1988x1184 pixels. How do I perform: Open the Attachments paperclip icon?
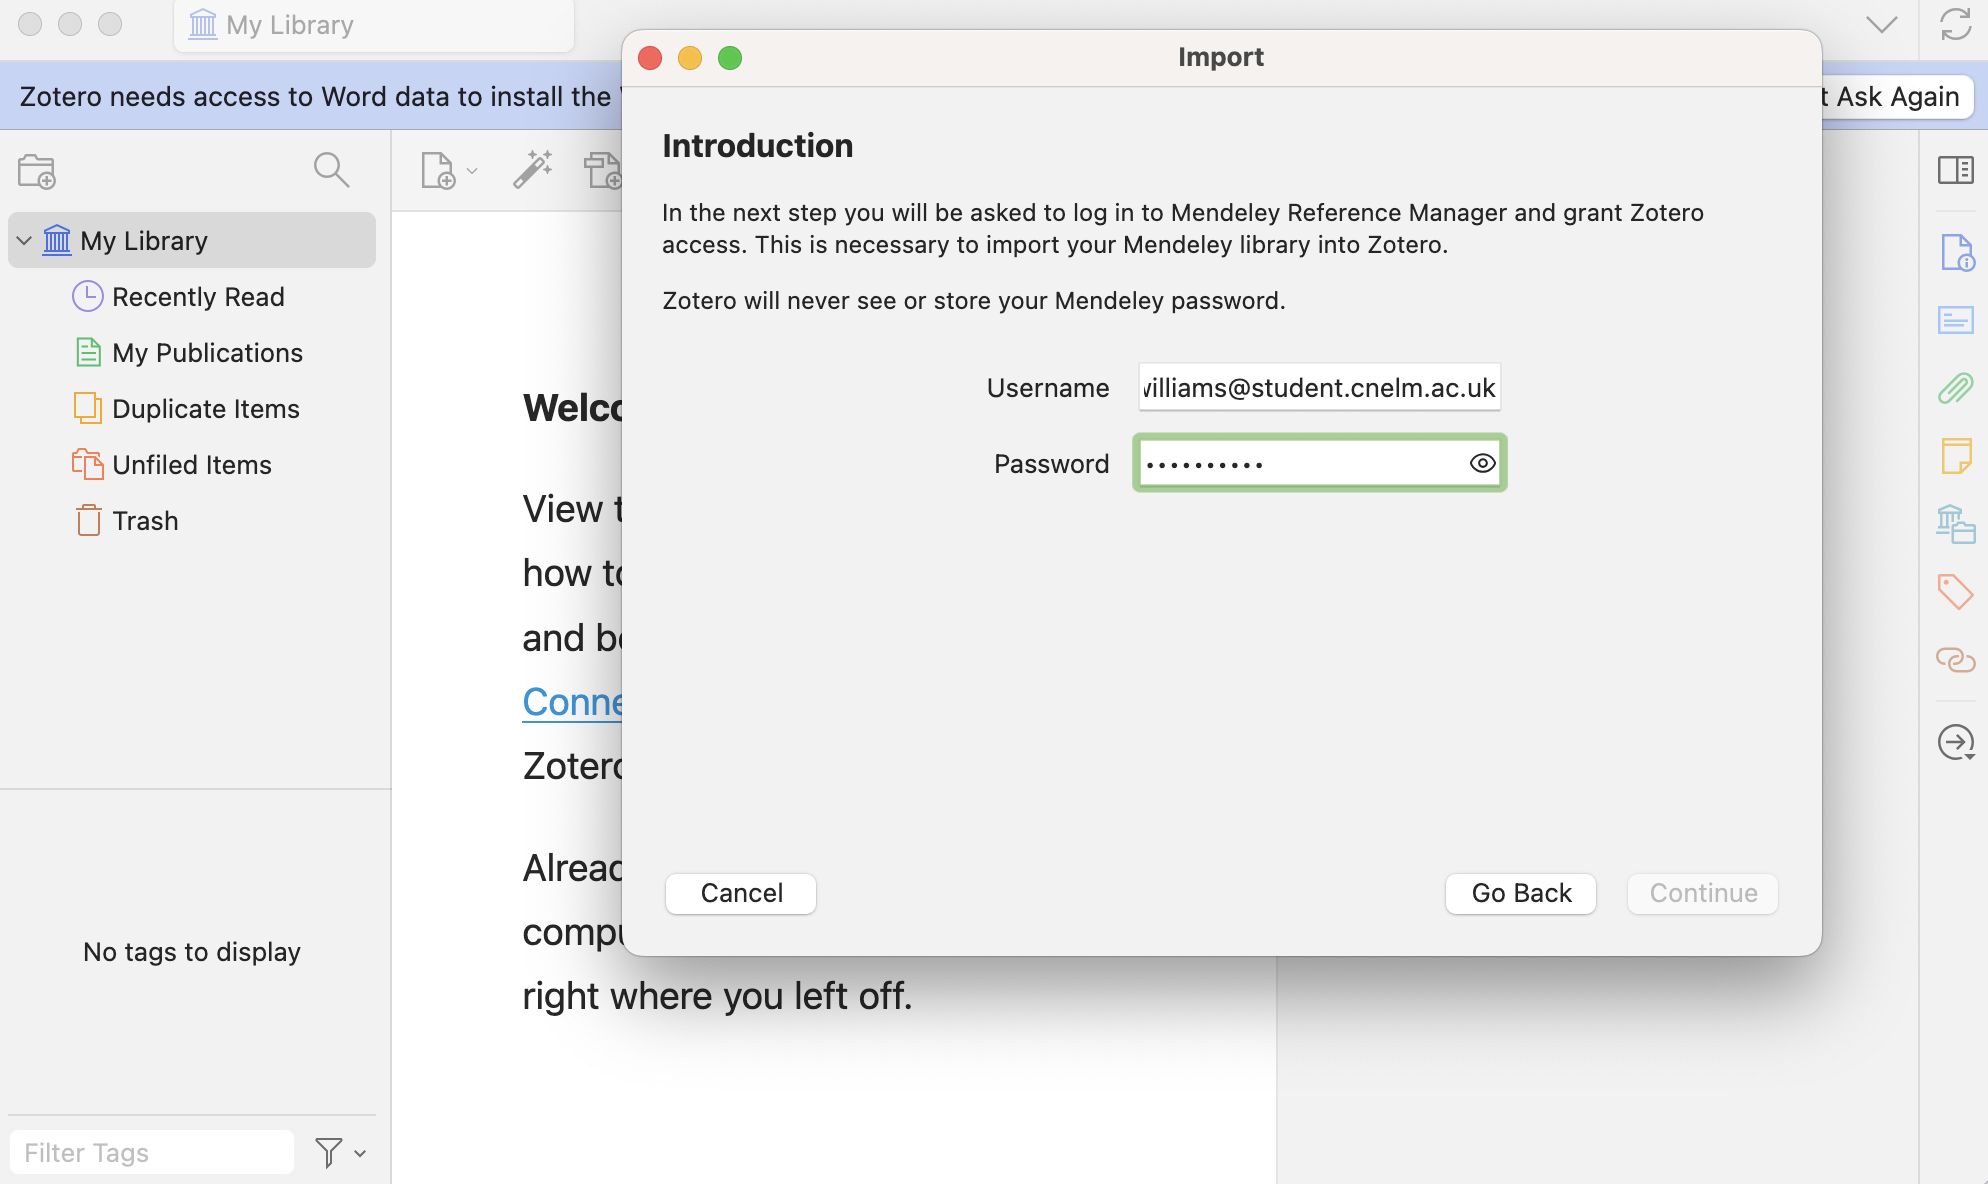tap(1955, 388)
